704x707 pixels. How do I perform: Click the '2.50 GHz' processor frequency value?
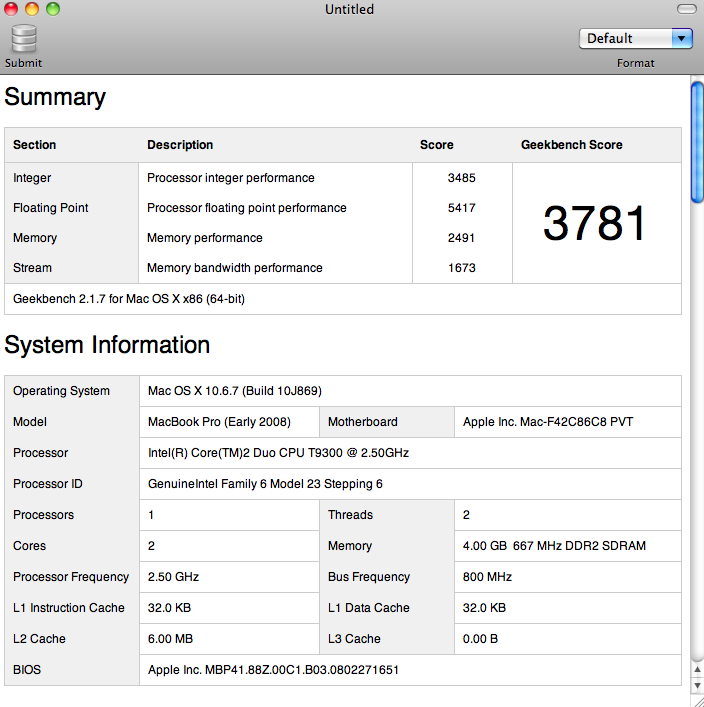pos(173,577)
